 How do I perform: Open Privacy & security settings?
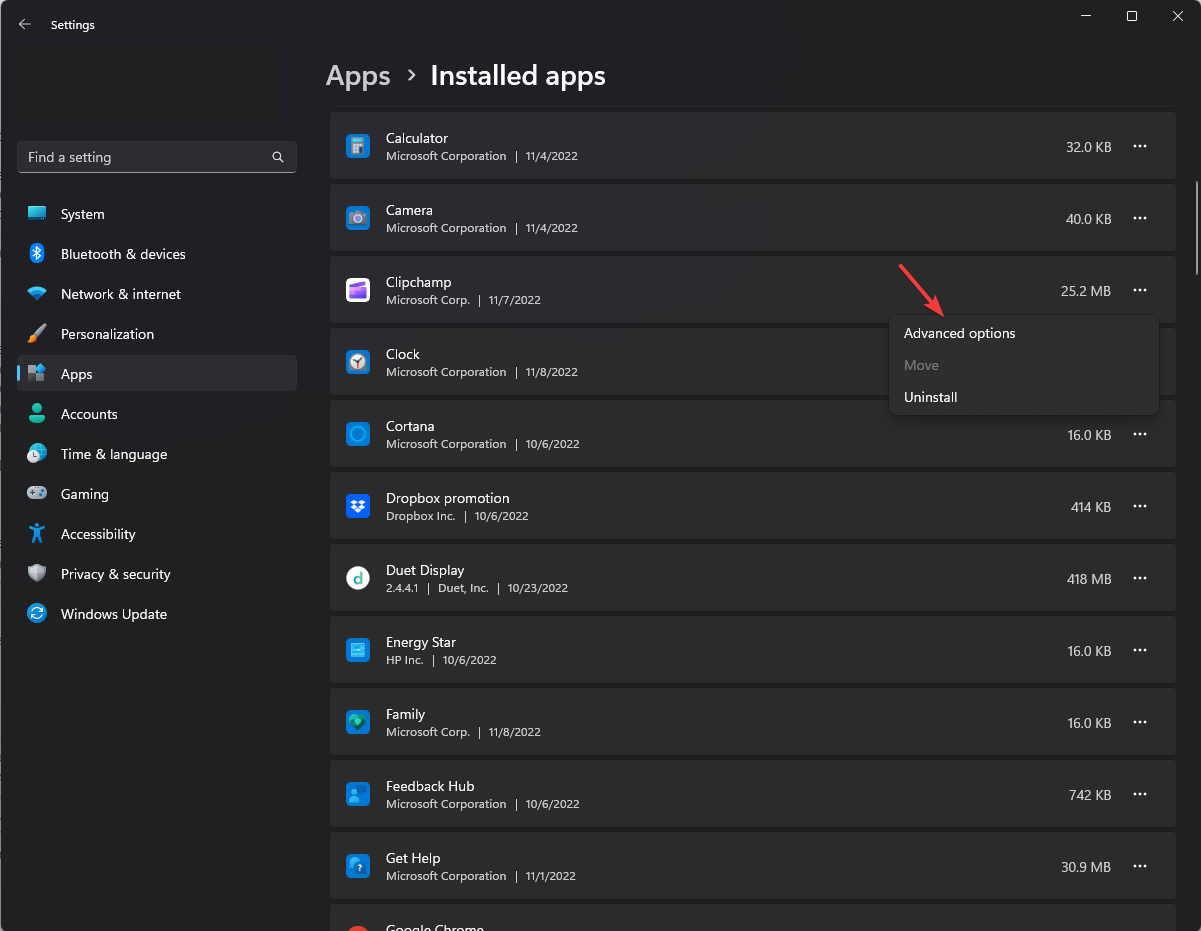click(157, 574)
